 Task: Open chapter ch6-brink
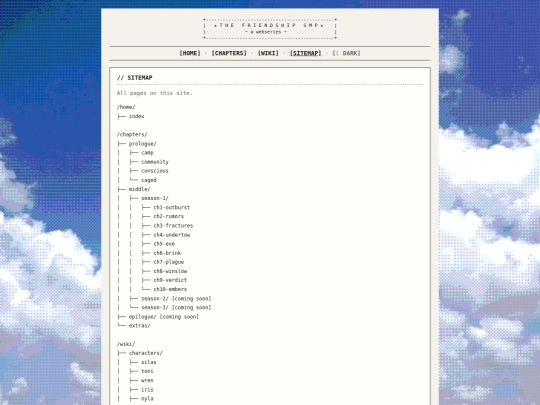[167, 253]
